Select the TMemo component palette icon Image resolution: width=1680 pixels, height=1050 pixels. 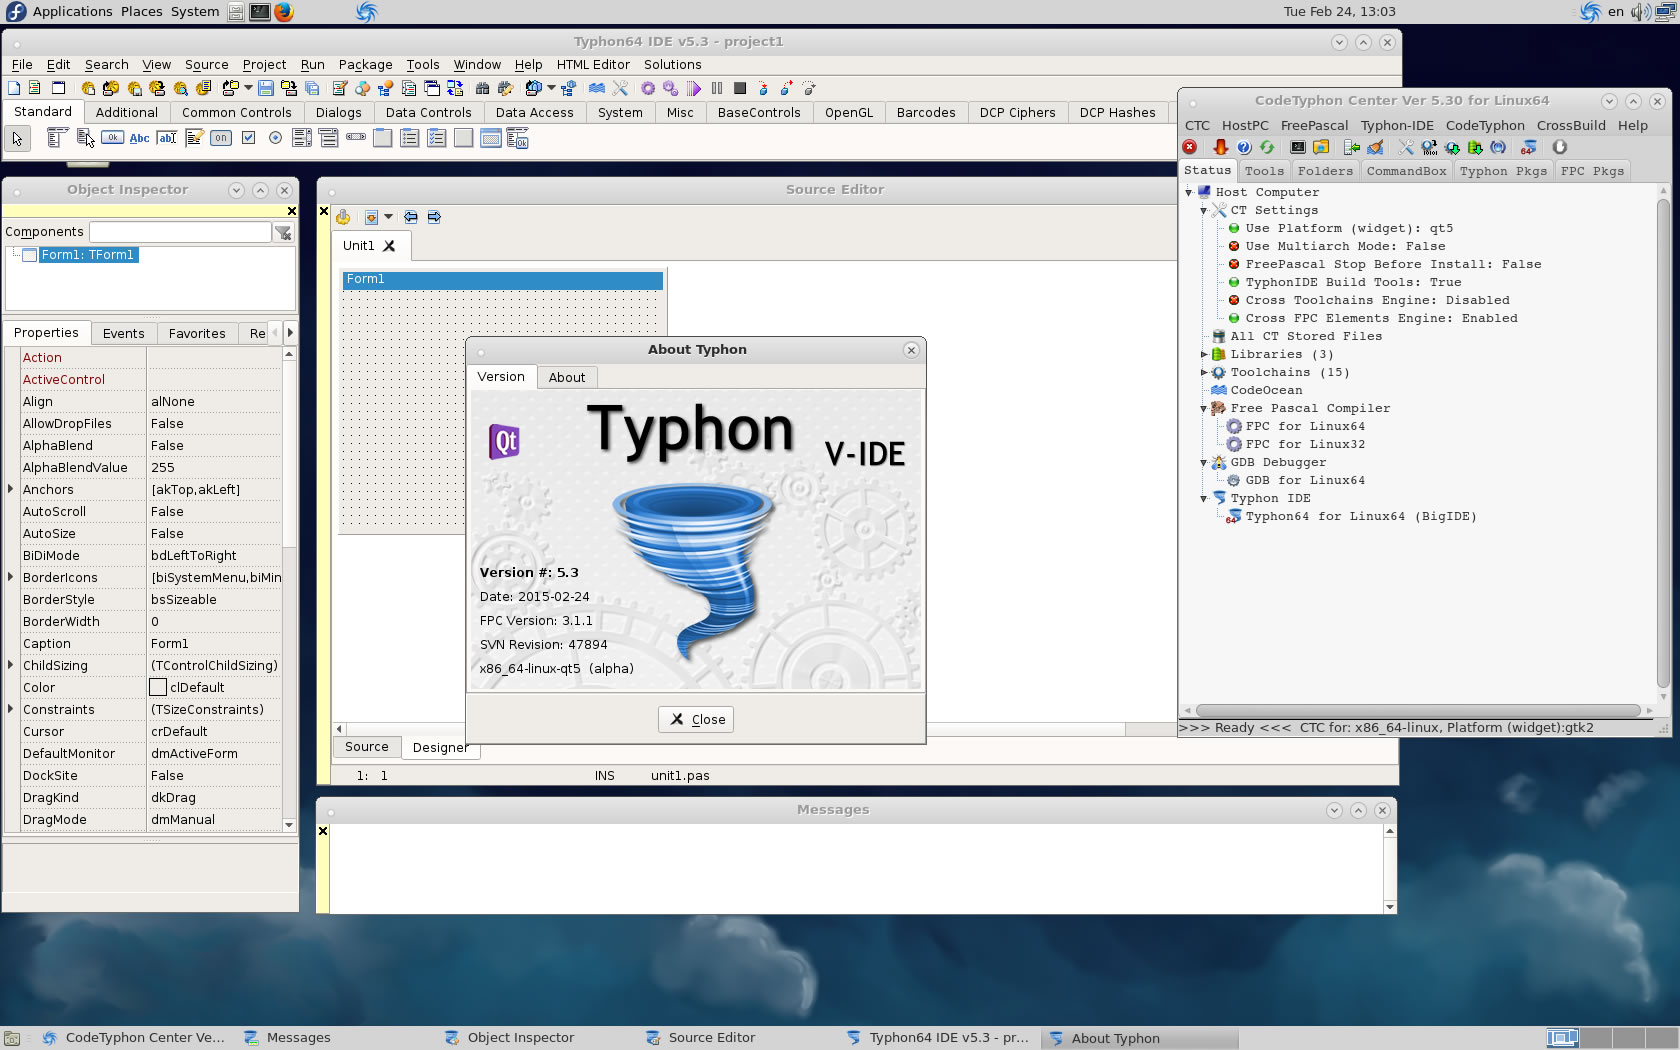coord(194,138)
